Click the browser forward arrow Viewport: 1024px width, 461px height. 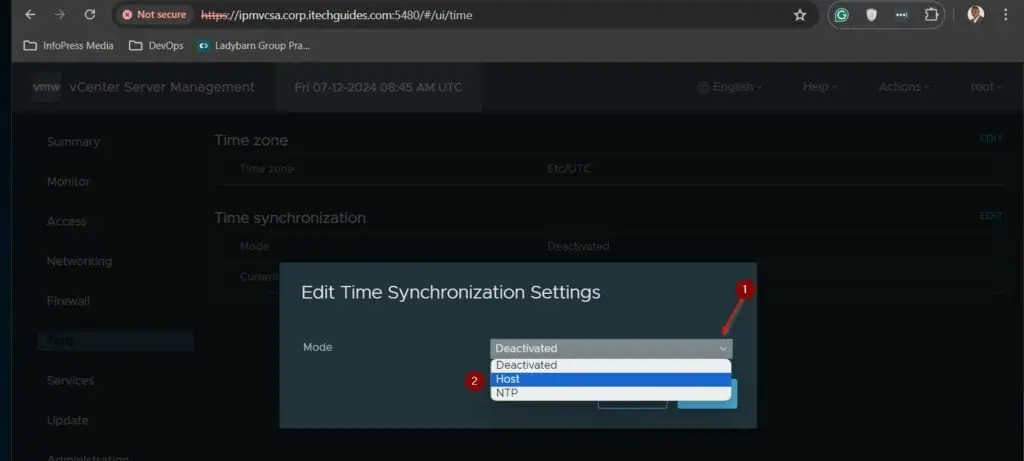click(x=60, y=14)
